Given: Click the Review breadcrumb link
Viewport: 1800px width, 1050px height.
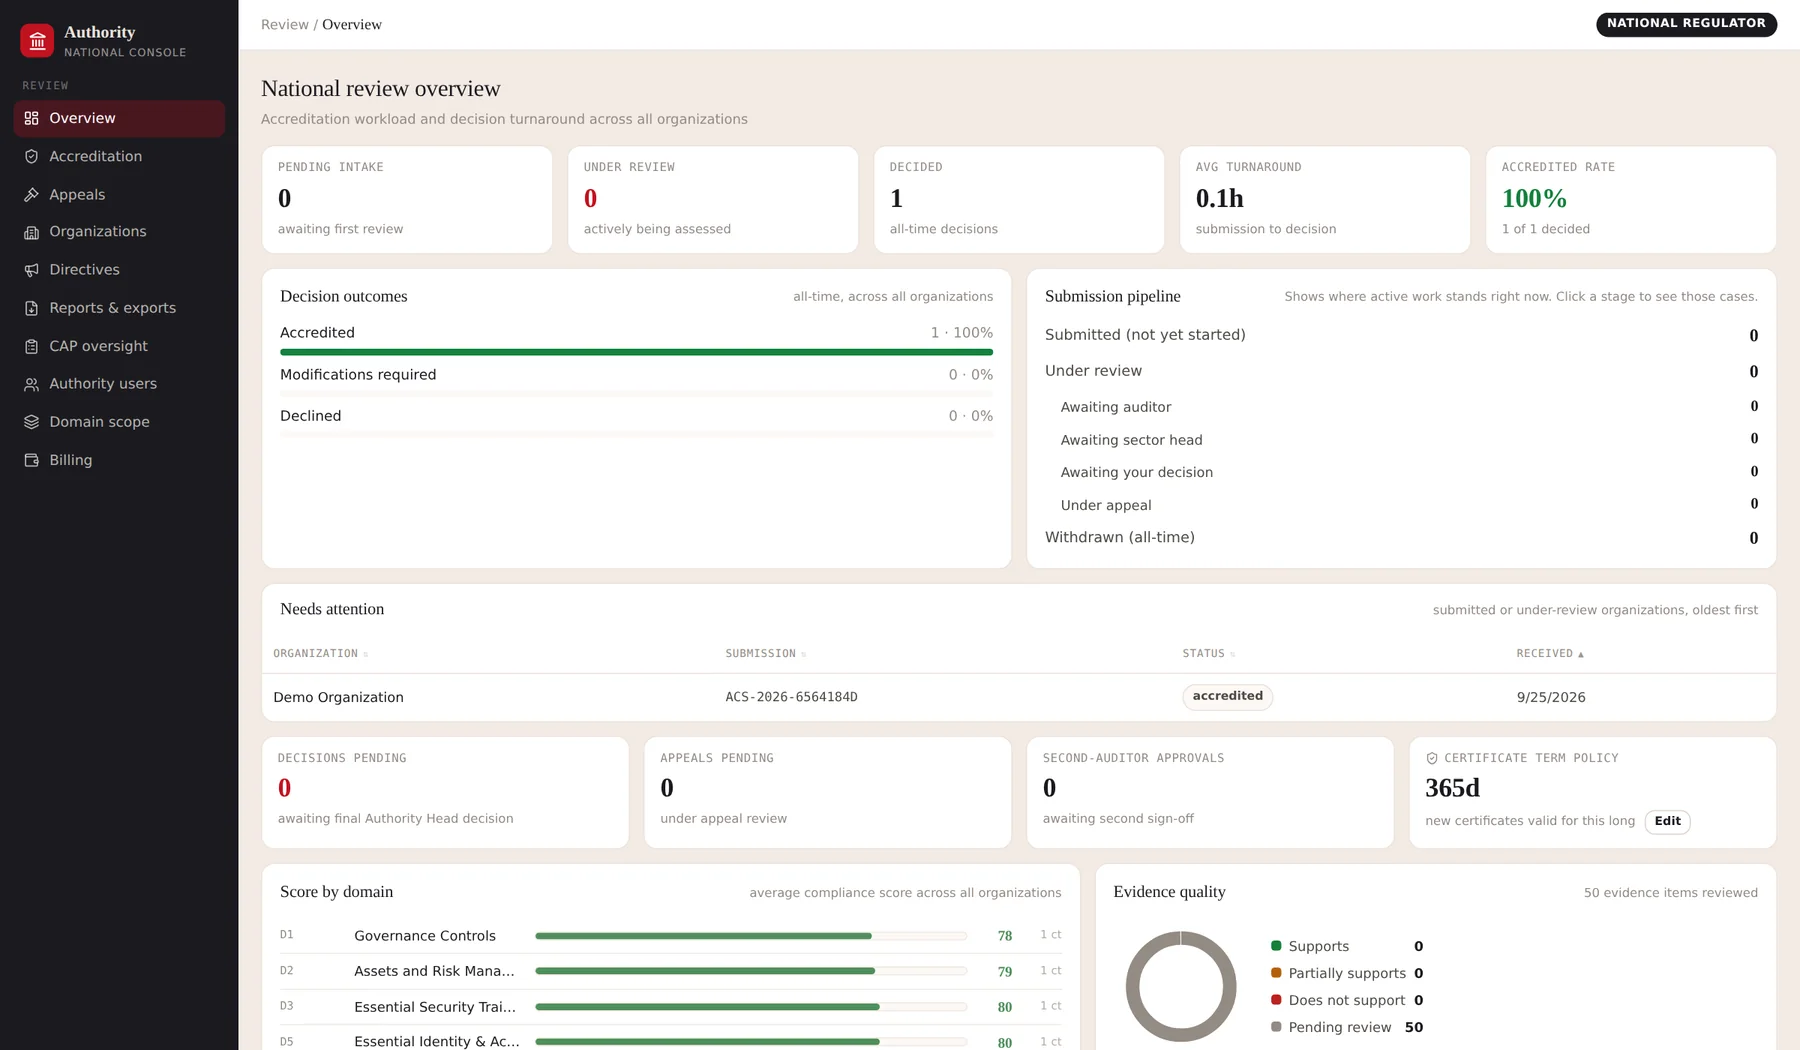Looking at the screenshot, I should [284, 24].
